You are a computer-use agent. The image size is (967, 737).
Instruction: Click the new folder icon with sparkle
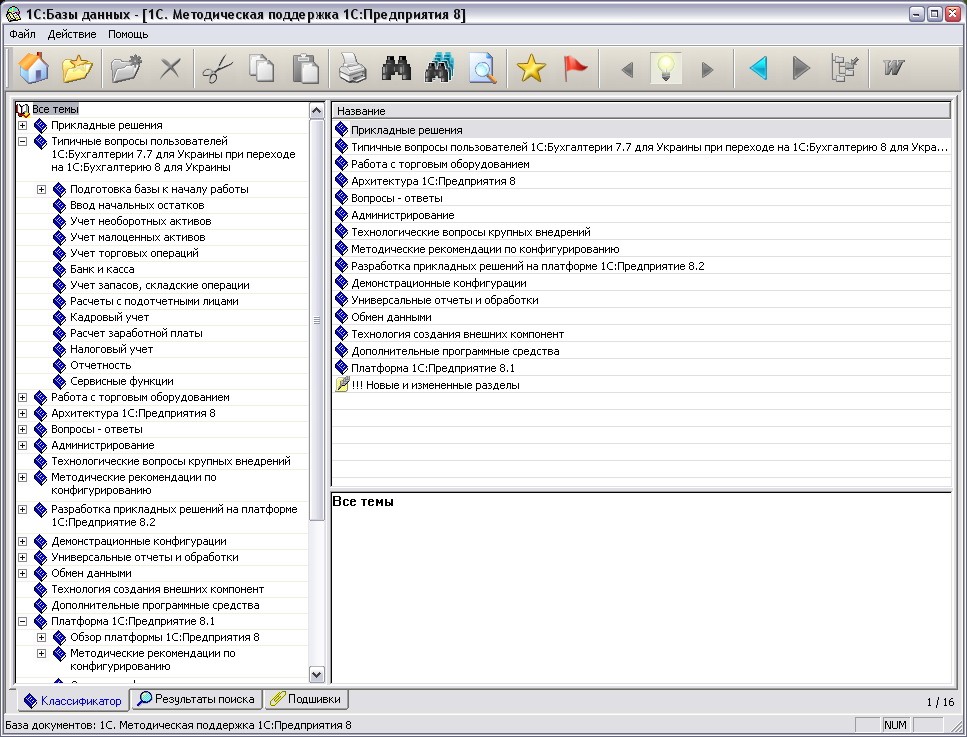(126, 68)
